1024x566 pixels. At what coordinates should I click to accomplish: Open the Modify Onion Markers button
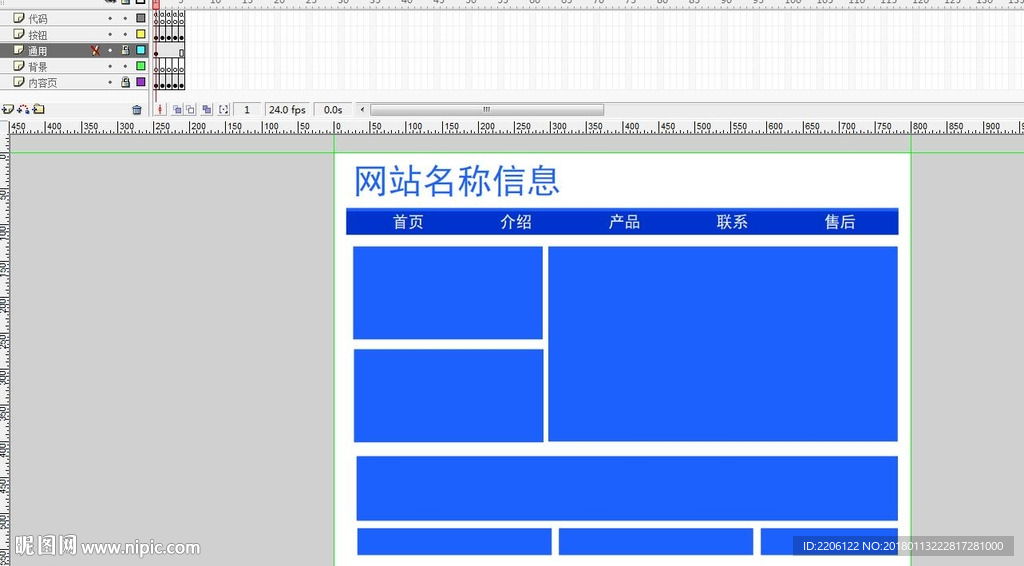click(x=224, y=110)
